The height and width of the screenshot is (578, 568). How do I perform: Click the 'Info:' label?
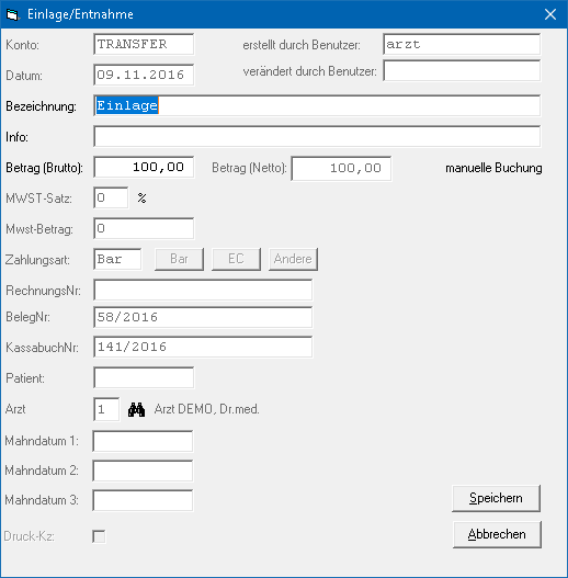17,137
